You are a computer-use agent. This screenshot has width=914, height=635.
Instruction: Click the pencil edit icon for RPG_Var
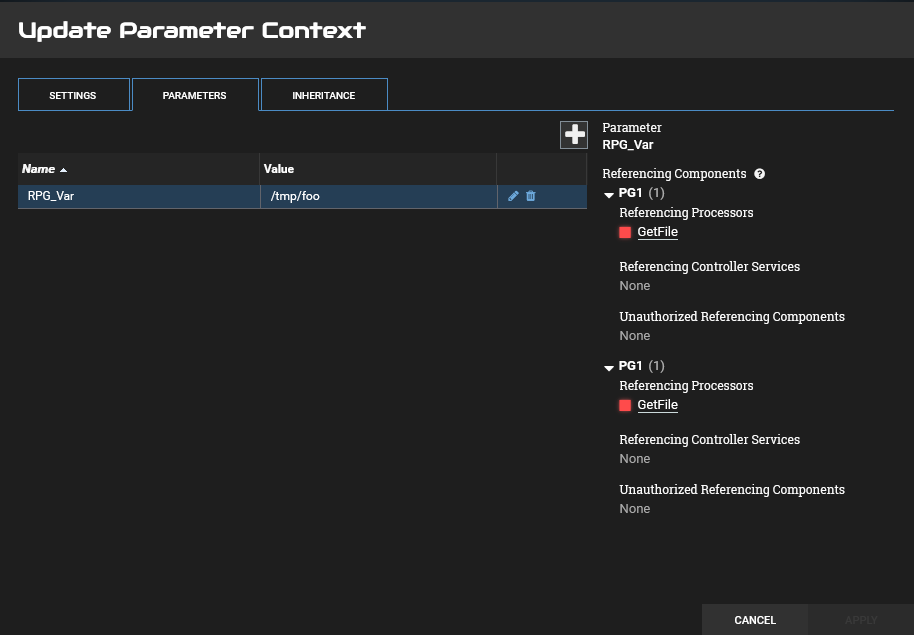coord(513,196)
